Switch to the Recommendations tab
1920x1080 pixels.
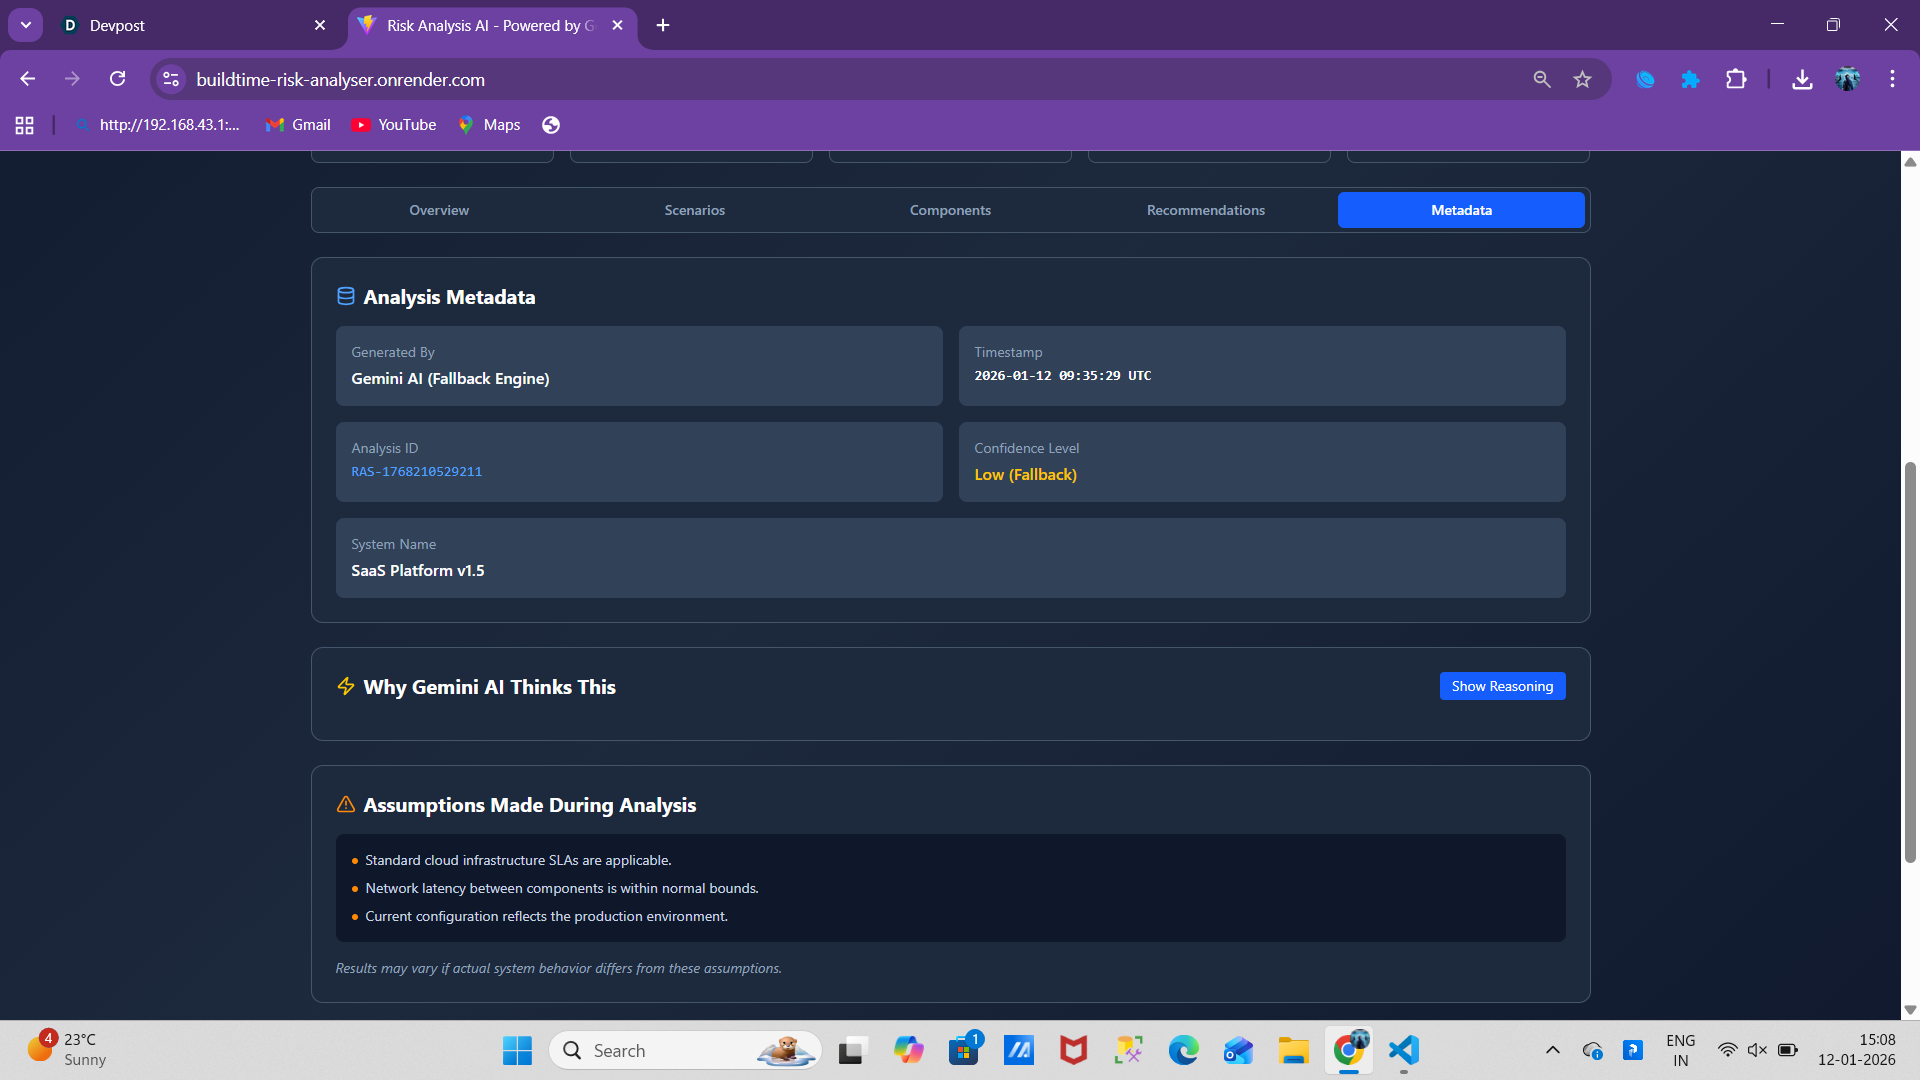(x=1205, y=210)
